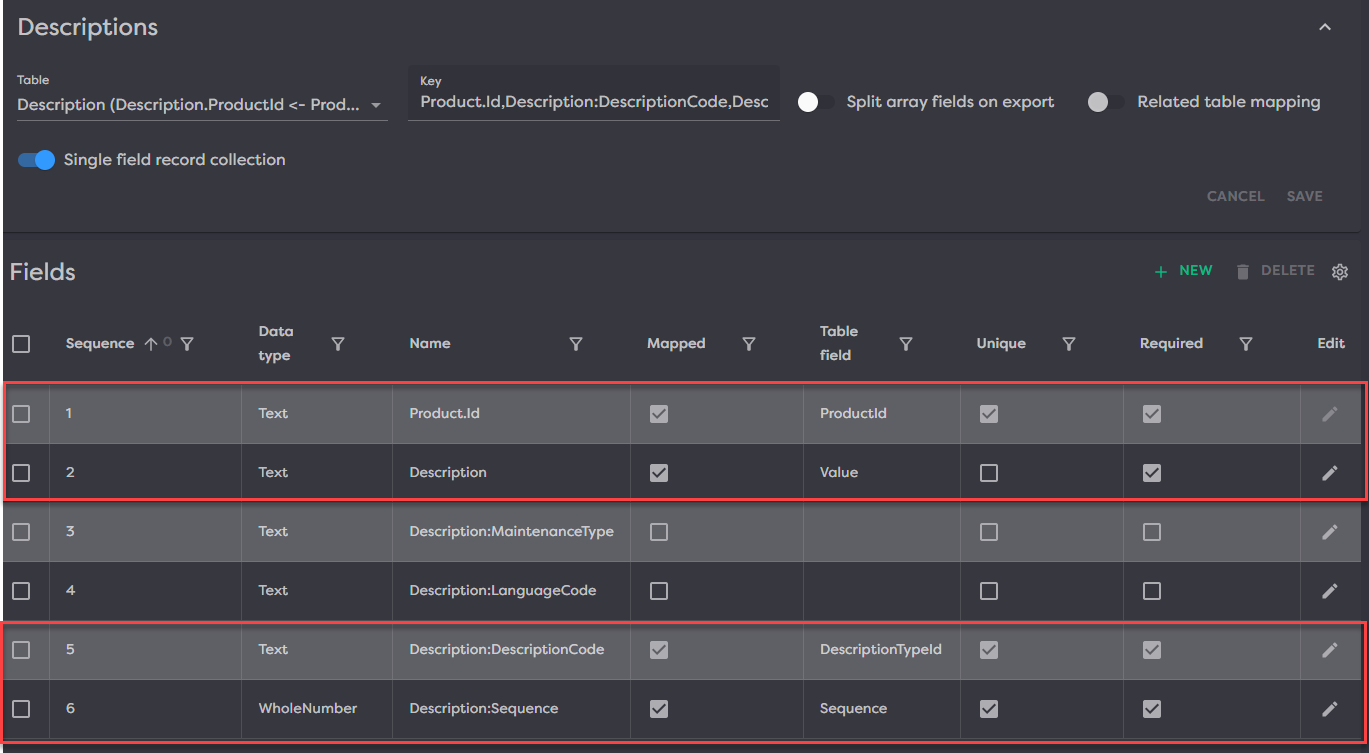Open filter for the Mapped column

(x=749, y=344)
